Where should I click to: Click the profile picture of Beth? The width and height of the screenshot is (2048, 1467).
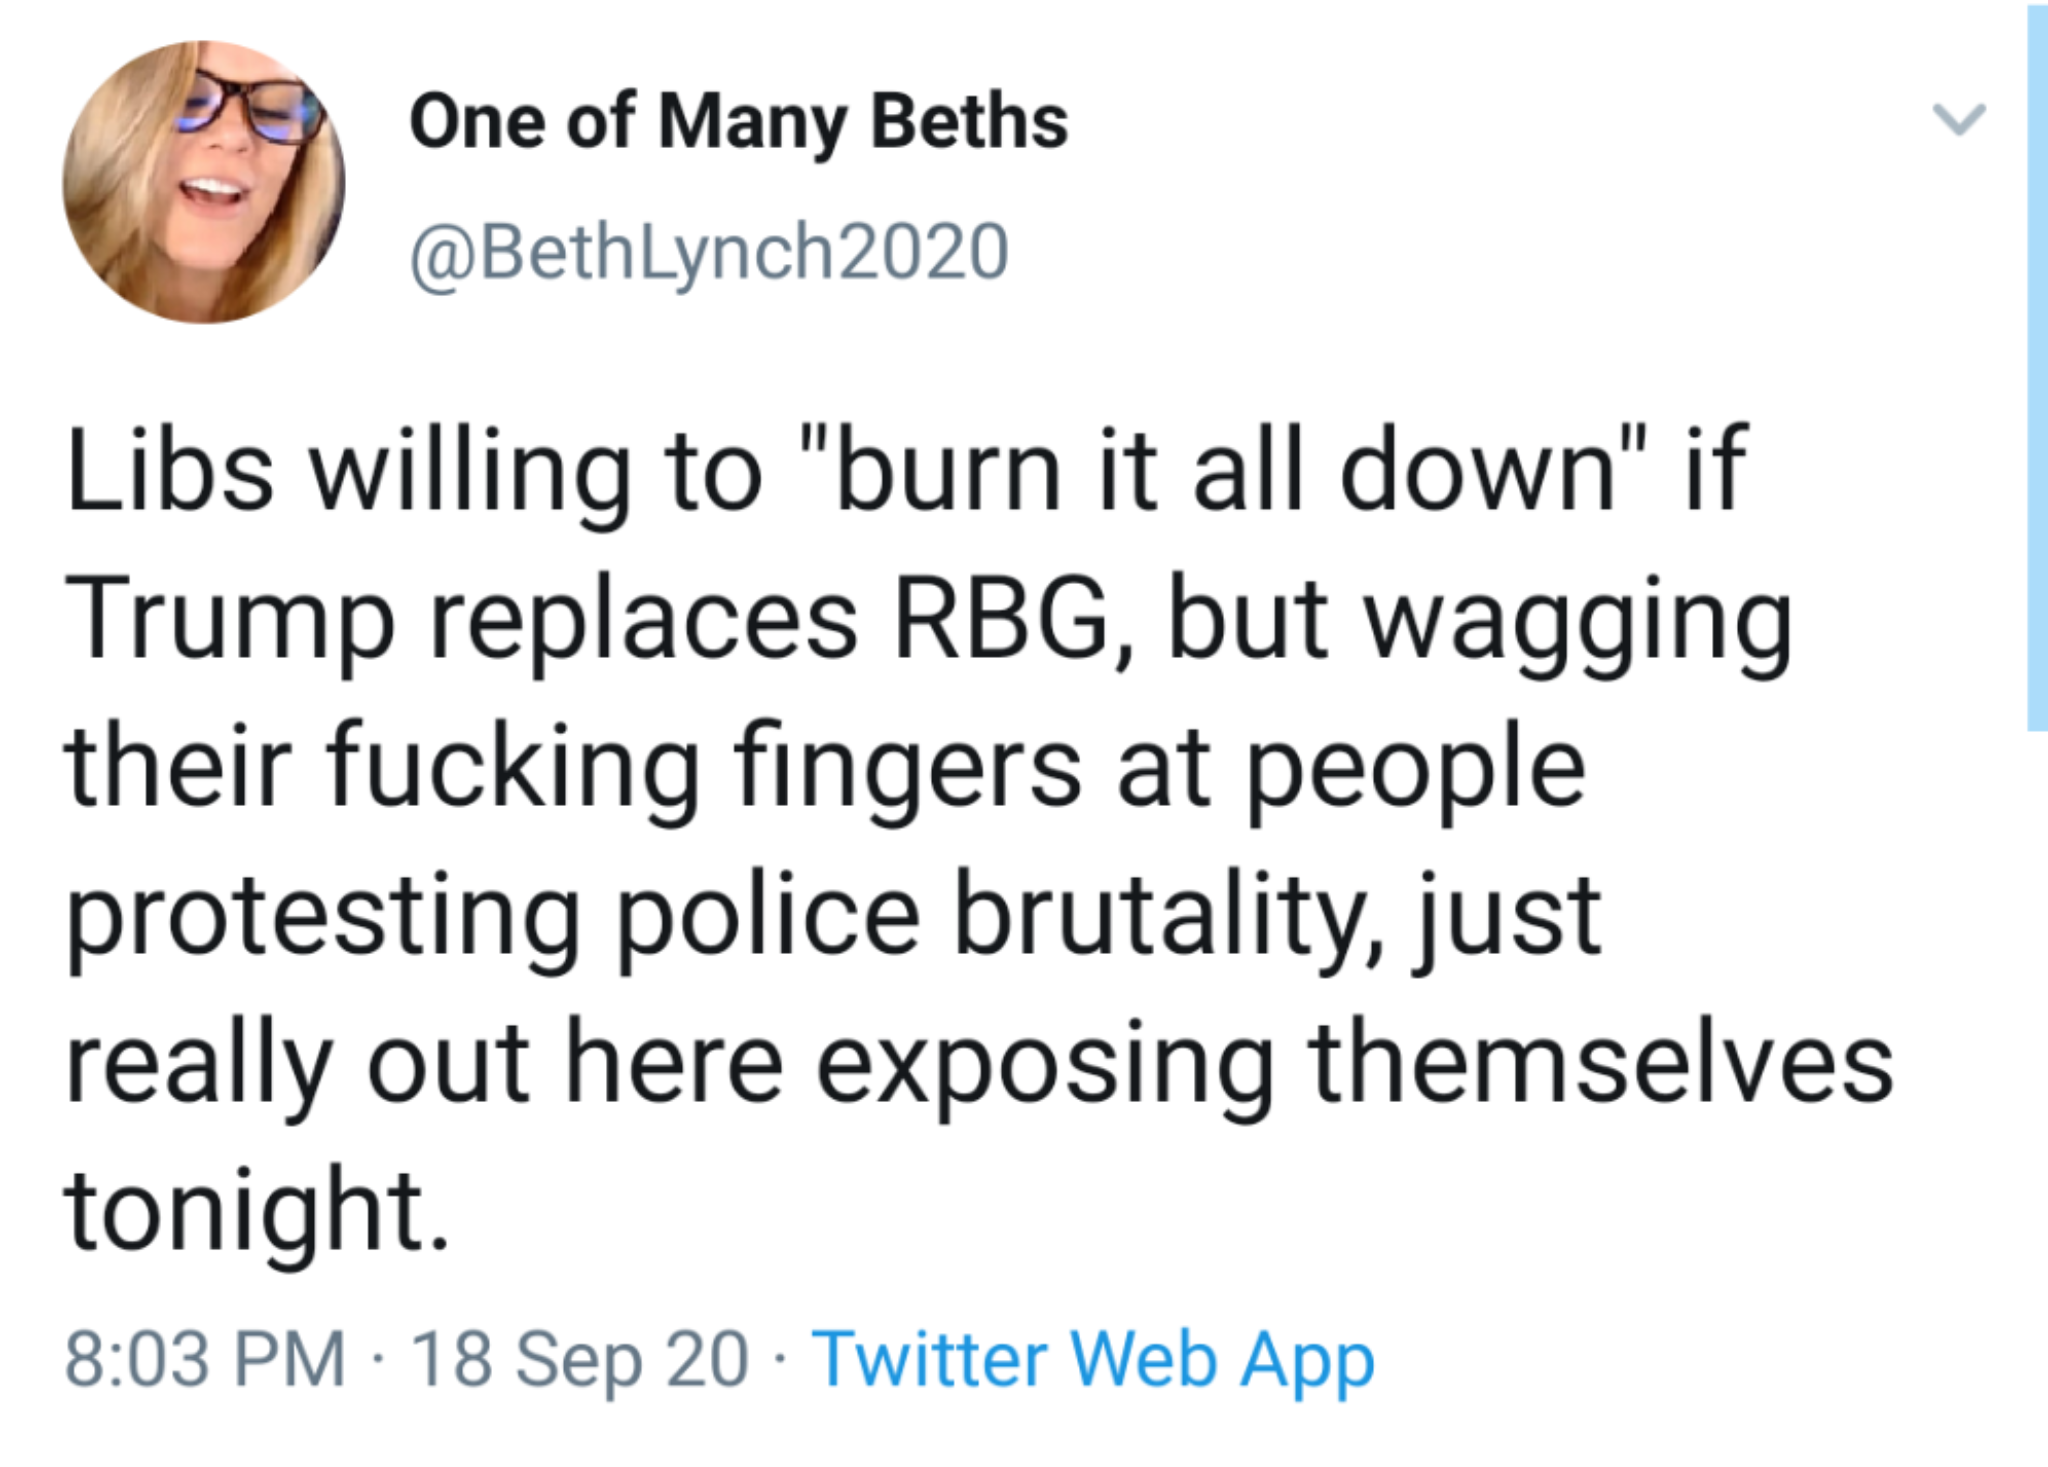(204, 182)
